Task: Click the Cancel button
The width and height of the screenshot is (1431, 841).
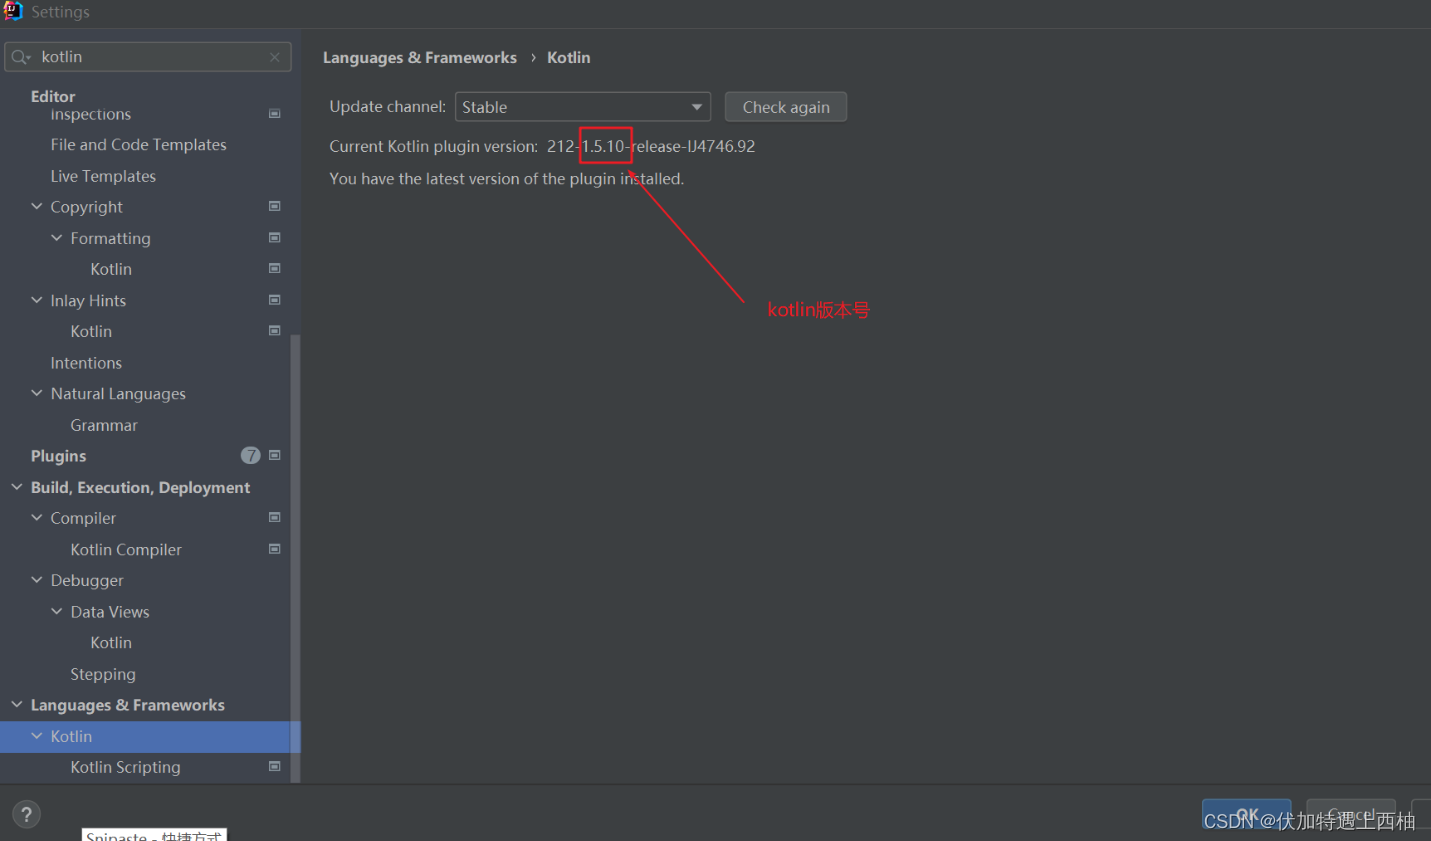Action: coord(1351,814)
